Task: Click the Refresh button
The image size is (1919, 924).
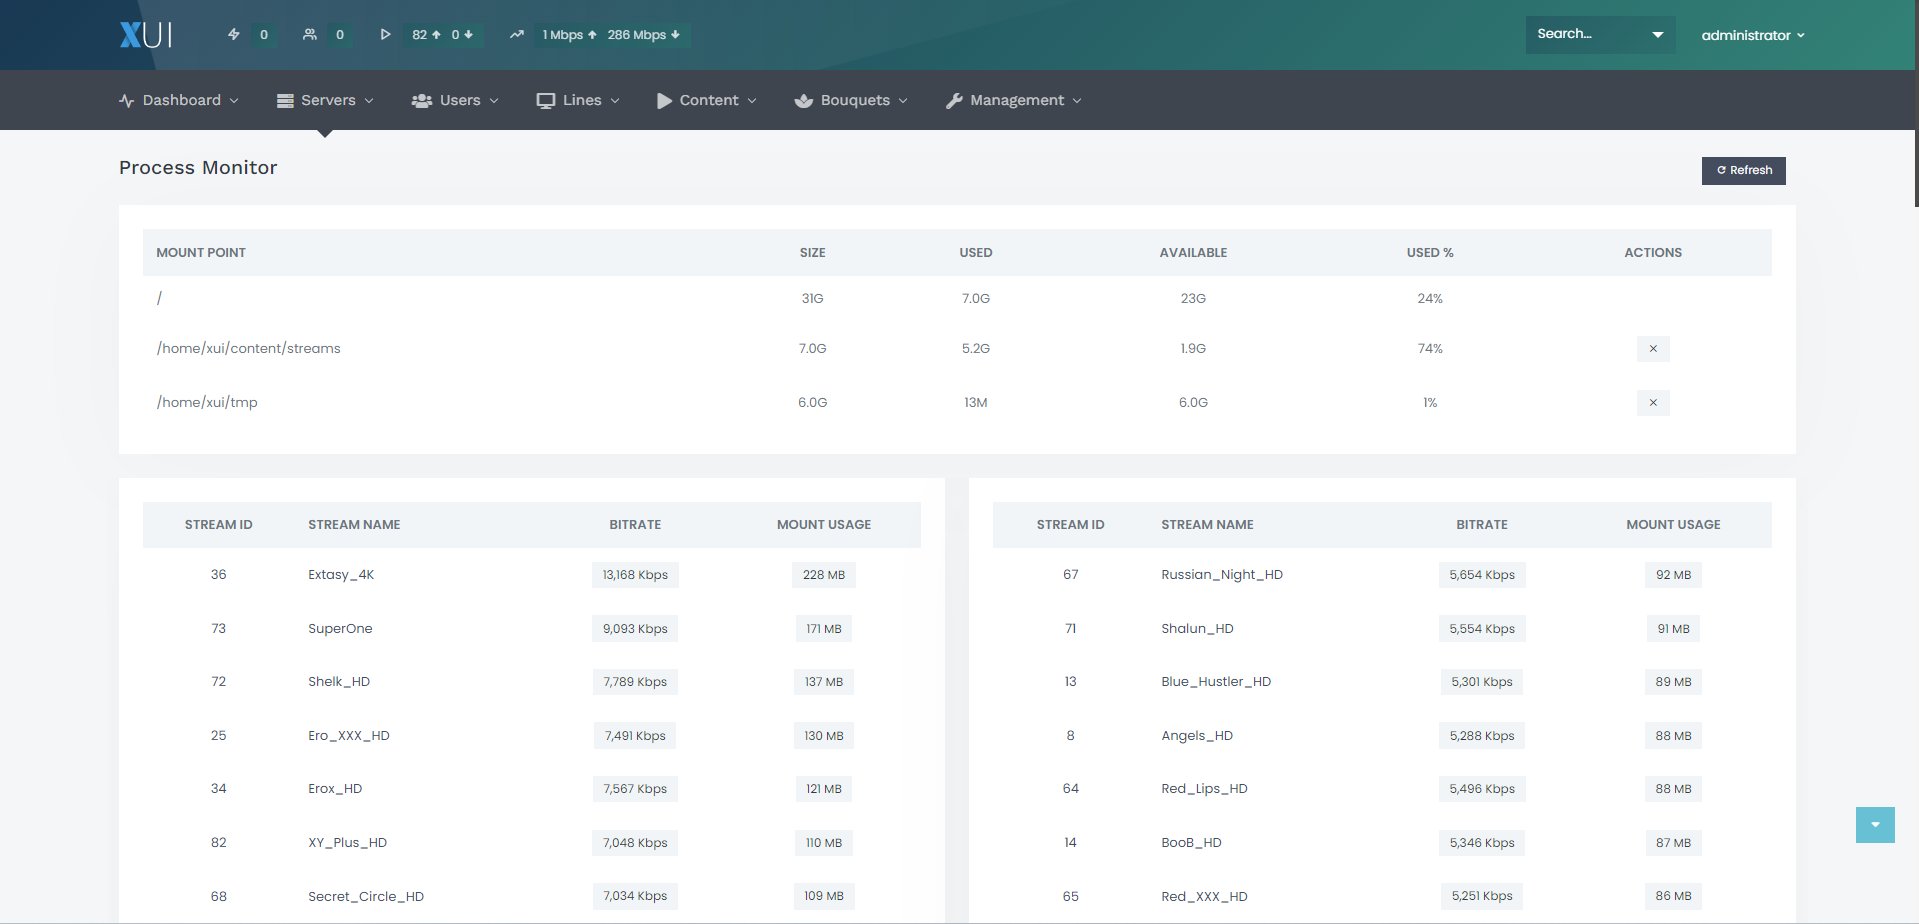Action: point(1743,170)
